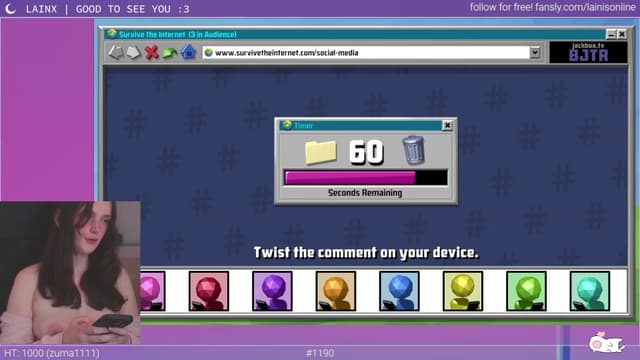
Task: Select the blue player avatar
Action: [399, 291]
